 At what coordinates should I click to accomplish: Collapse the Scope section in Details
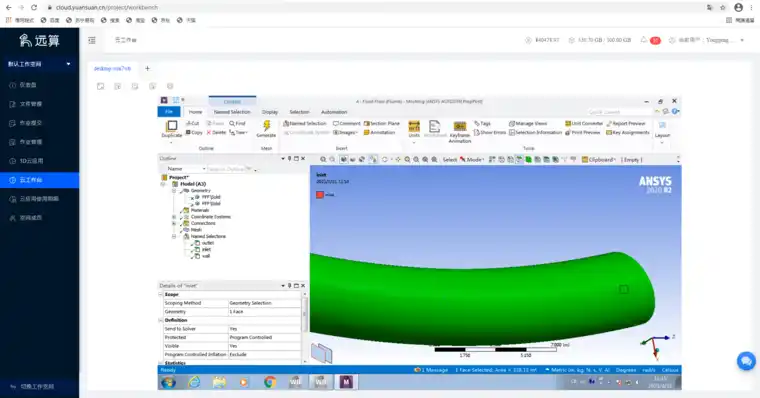[x=161, y=294]
